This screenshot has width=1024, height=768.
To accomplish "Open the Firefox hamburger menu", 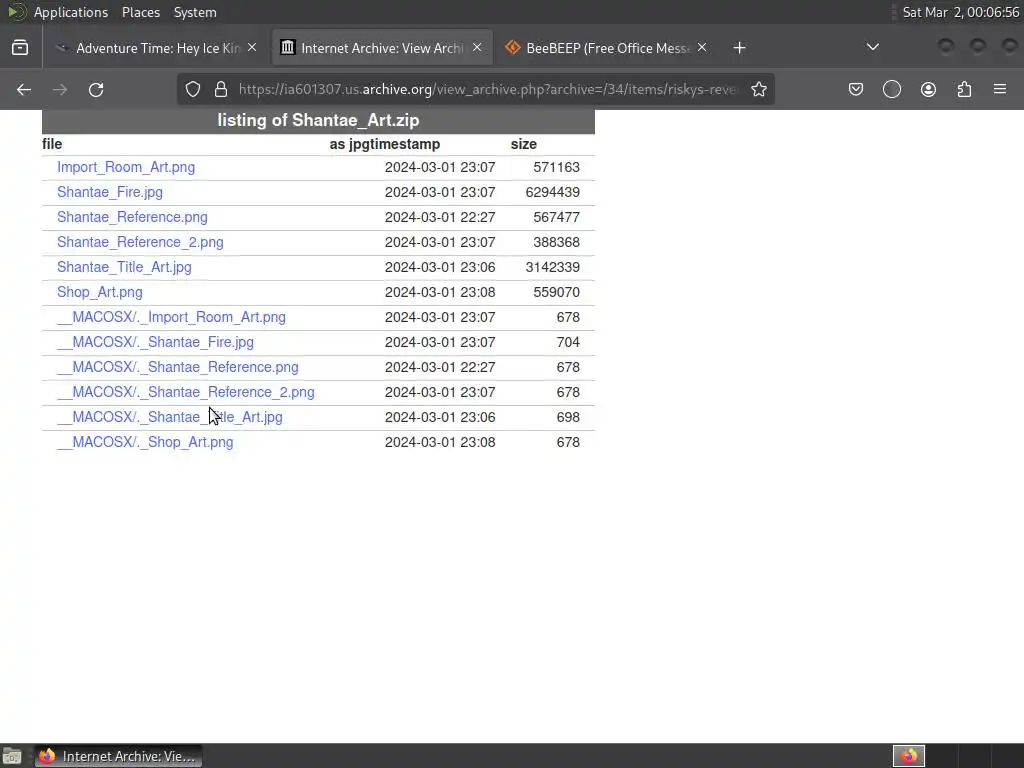I will tap(1000, 89).
